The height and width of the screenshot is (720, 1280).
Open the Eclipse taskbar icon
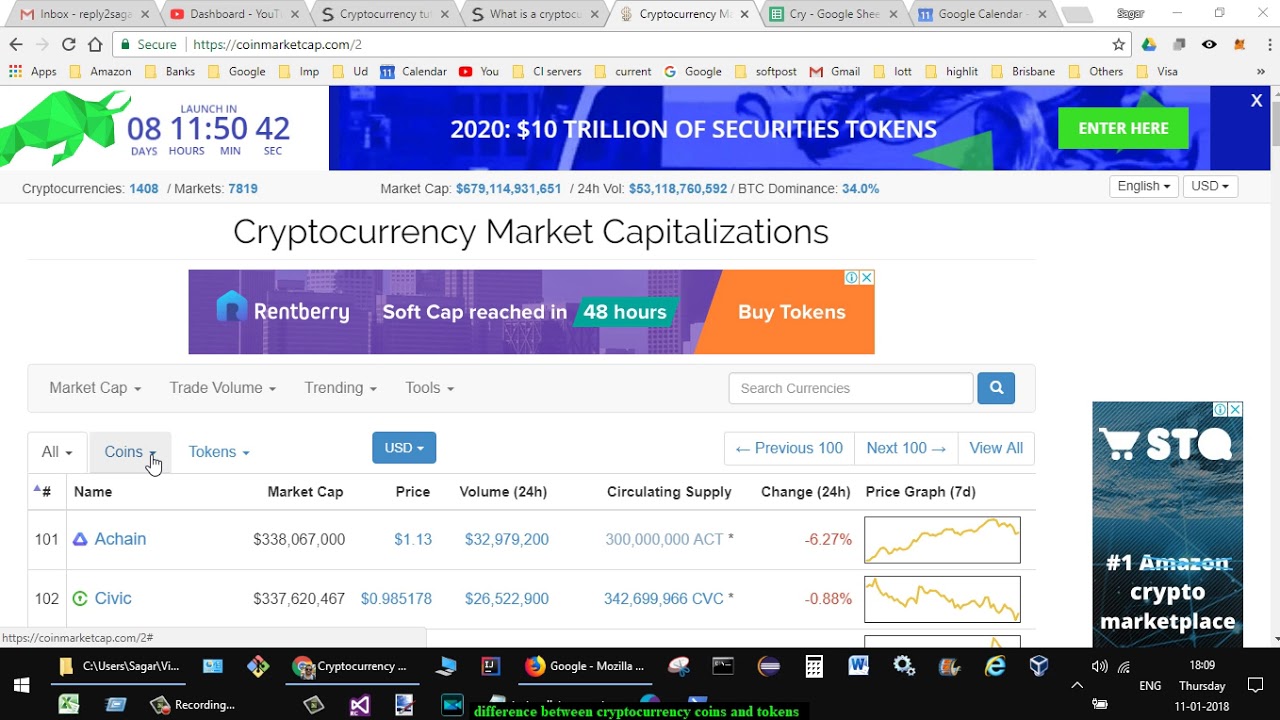coord(769,666)
